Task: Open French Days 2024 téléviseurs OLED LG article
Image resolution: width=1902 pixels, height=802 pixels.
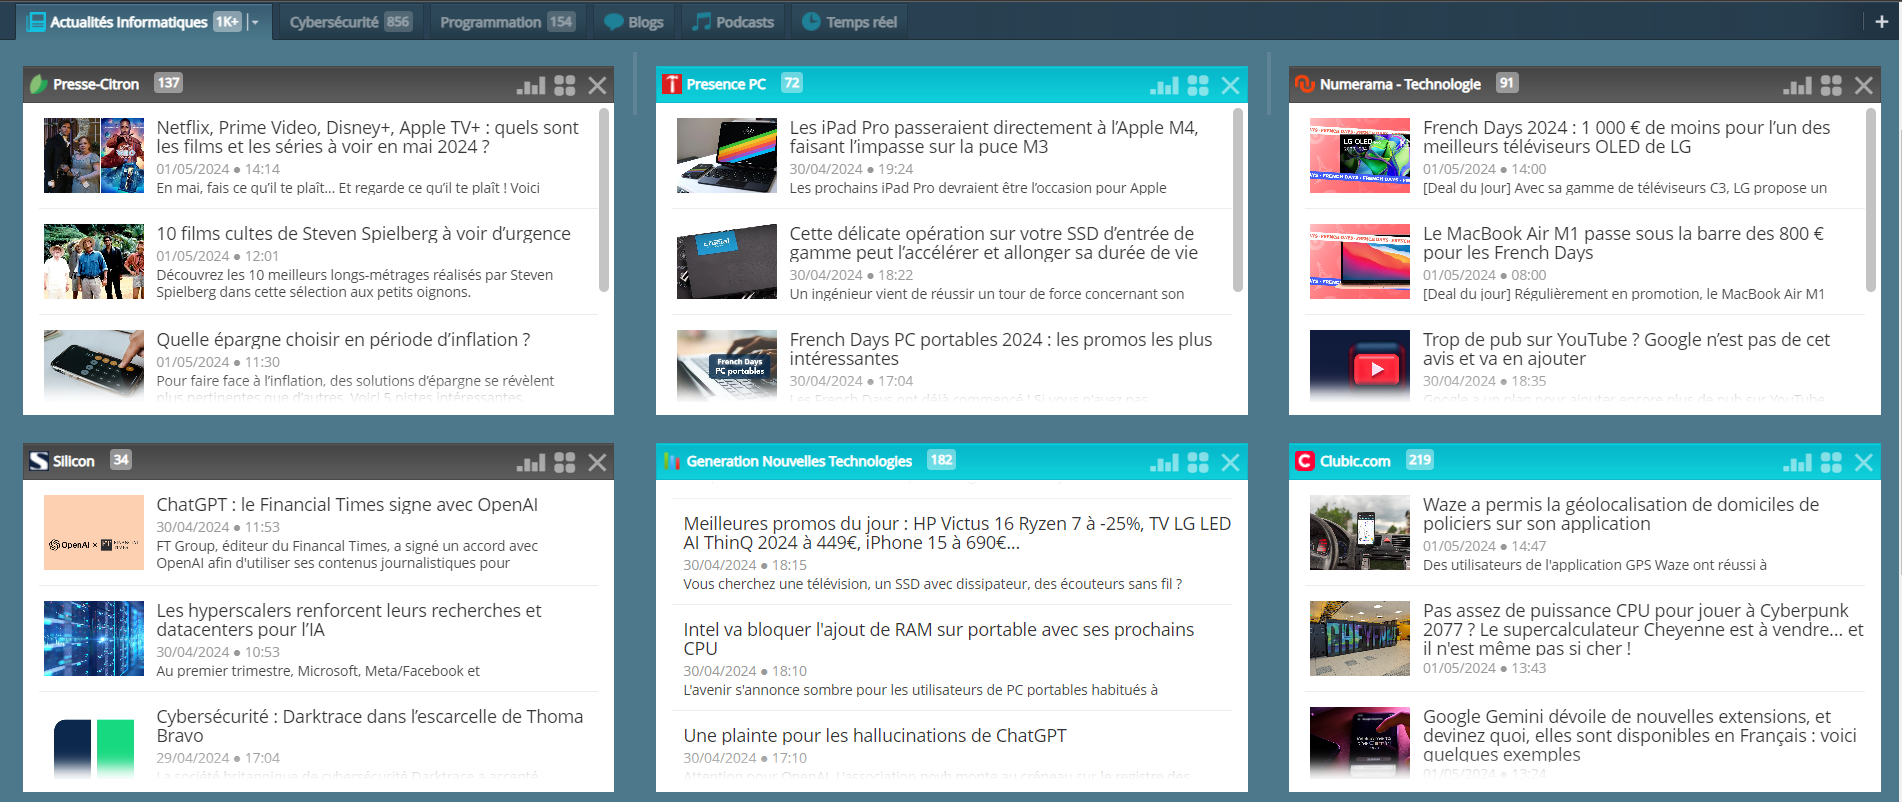Action: (1626, 137)
